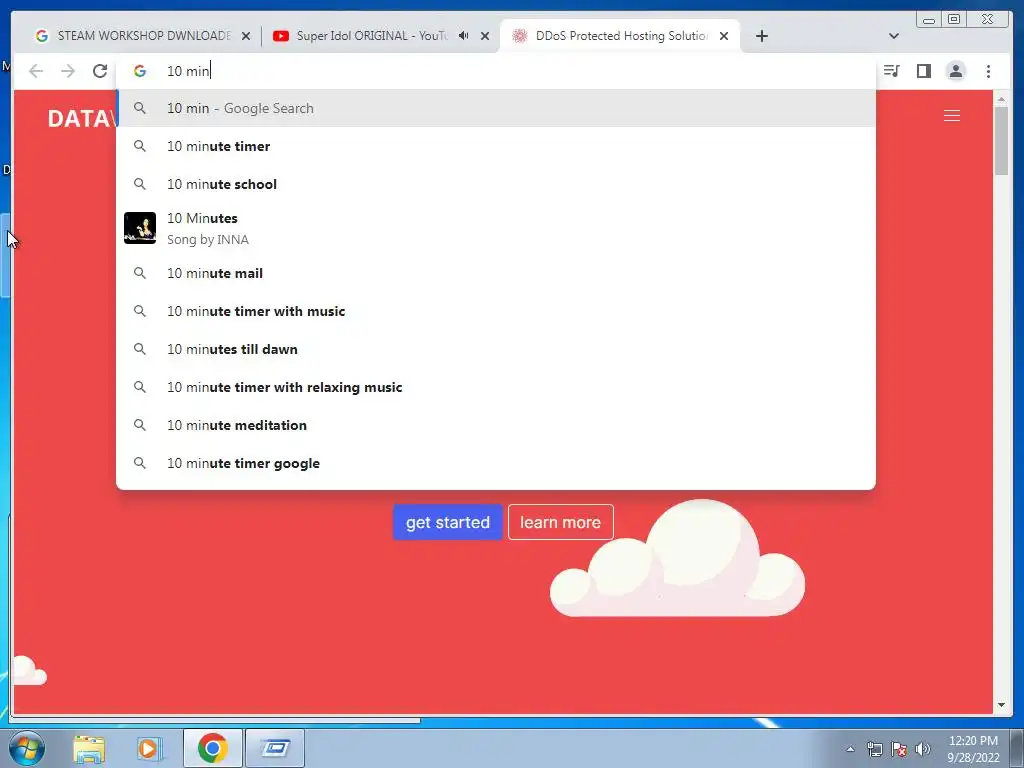
Task: Close the Chrome window
Action: click(988, 20)
